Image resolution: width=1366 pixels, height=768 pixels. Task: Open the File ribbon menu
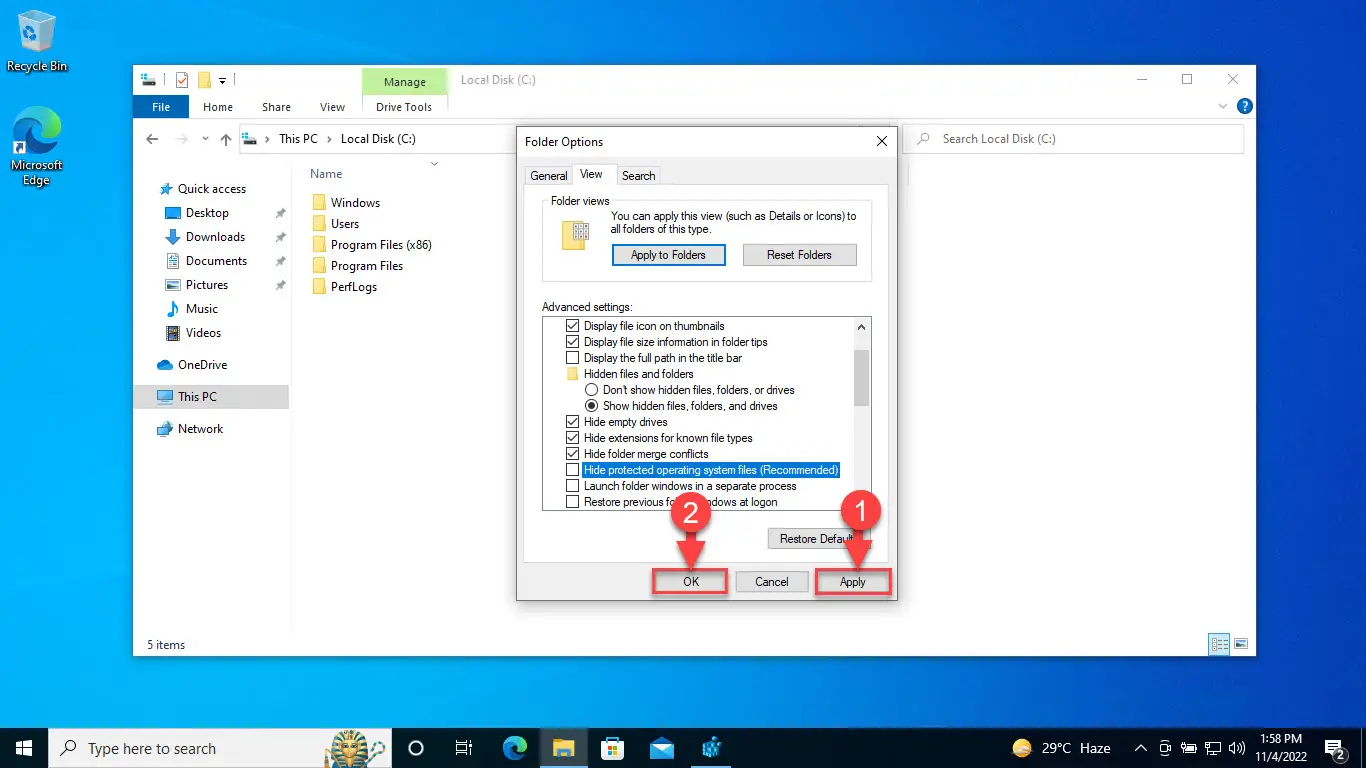pyautogui.click(x=161, y=107)
